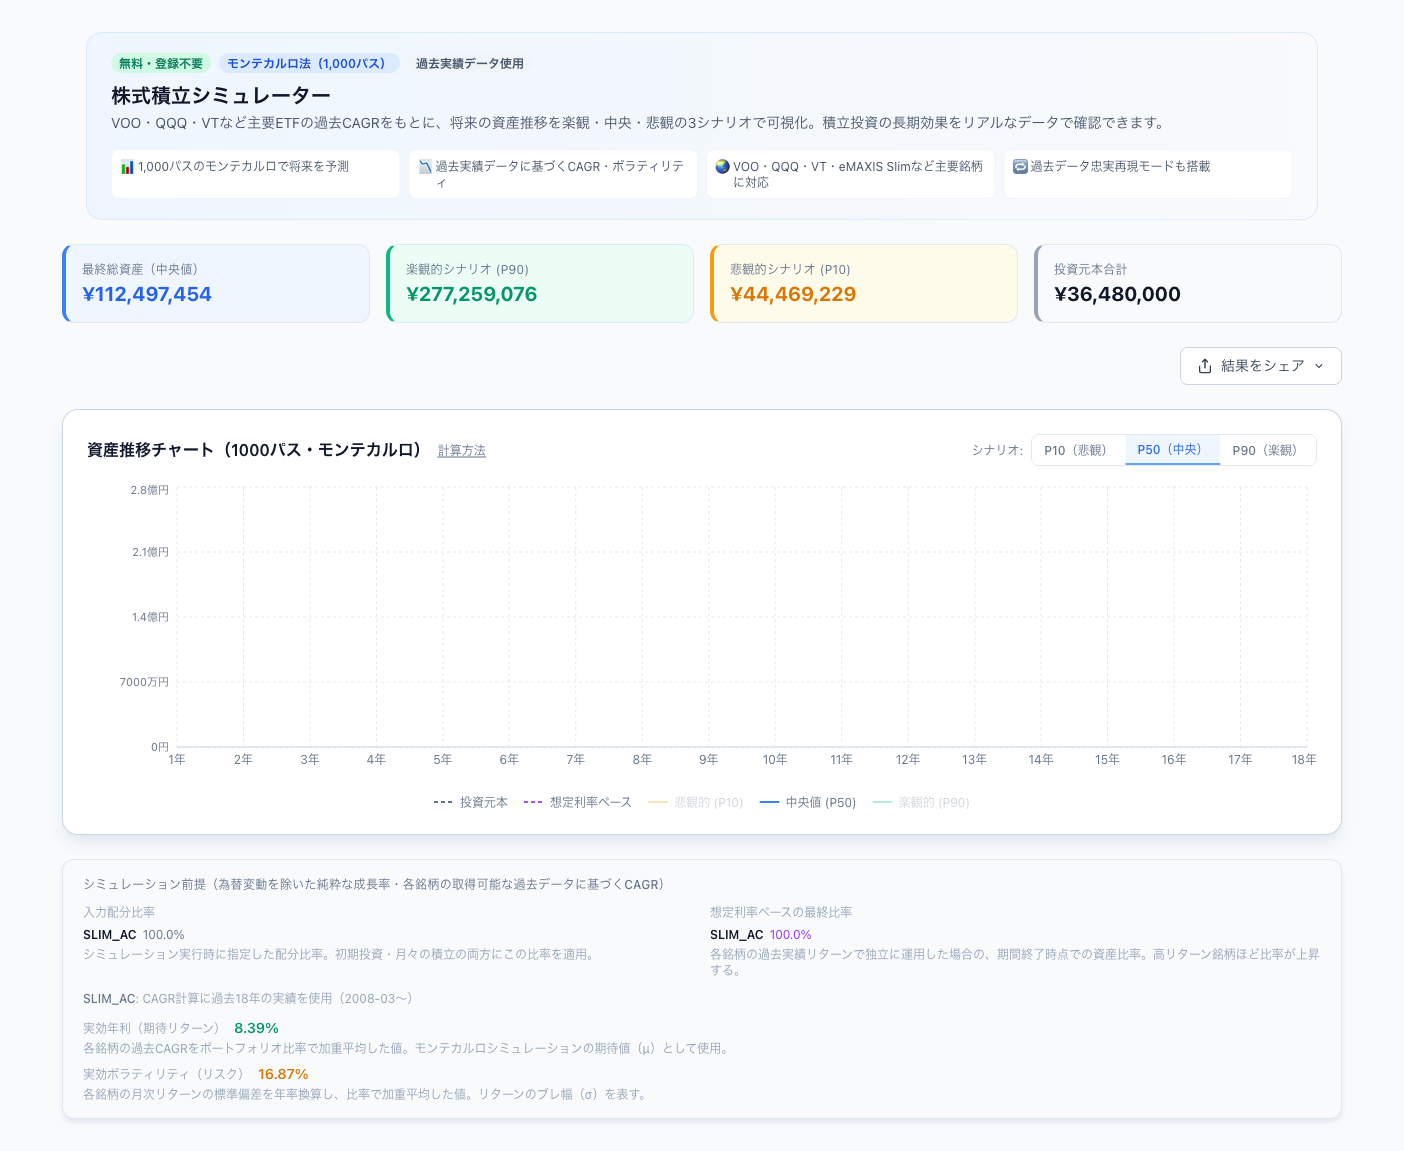Open the 結果をシェア dropdown chevron

[1319, 366]
